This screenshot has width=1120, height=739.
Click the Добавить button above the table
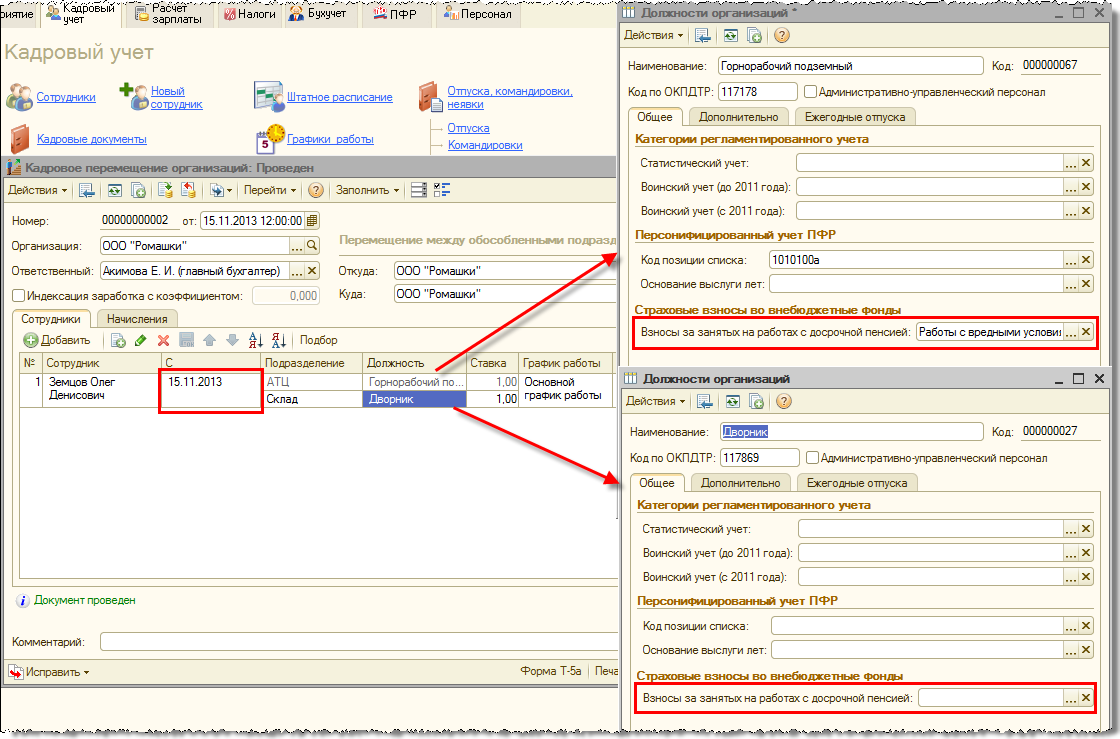coord(57,341)
